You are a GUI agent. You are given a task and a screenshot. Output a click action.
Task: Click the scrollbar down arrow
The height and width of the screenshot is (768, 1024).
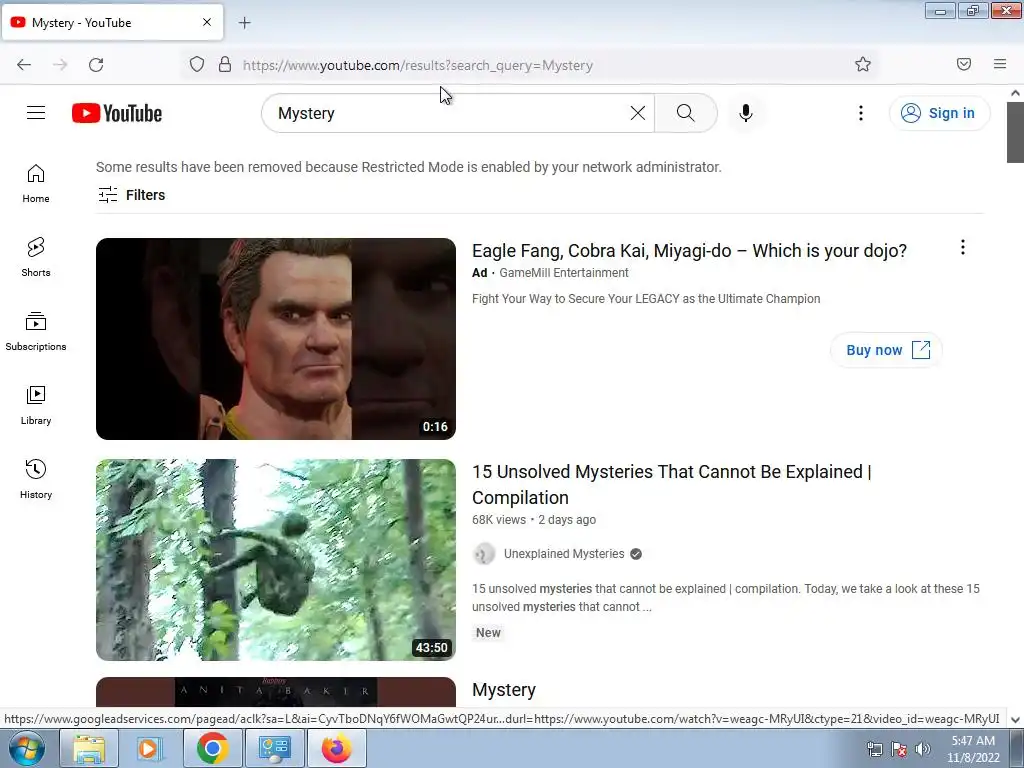coord(1015,720)
